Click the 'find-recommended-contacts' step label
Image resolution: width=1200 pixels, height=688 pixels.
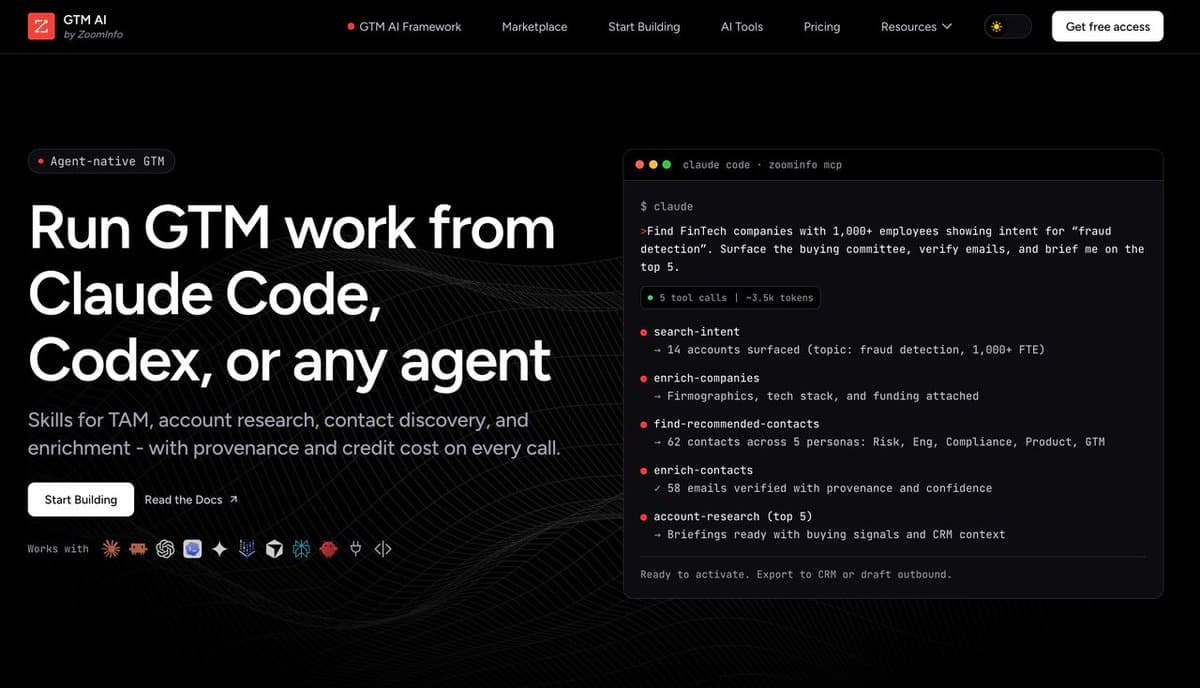coord(736,424)
